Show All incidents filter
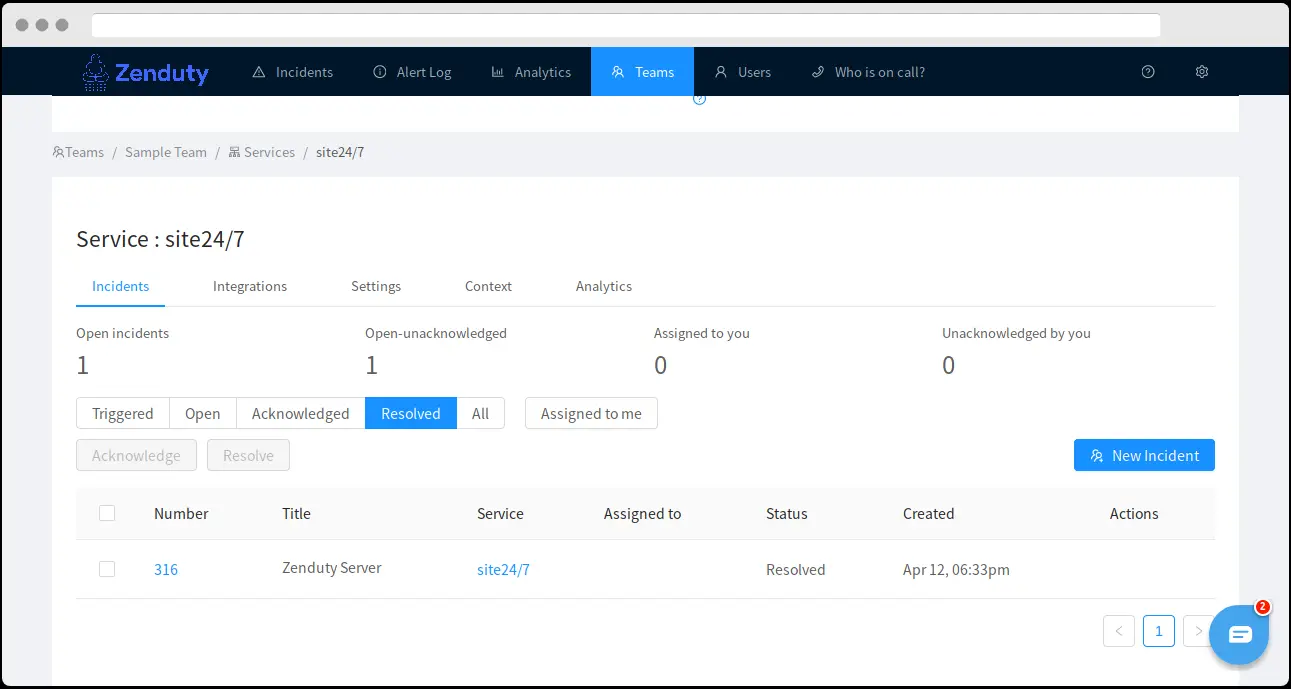 481,413
